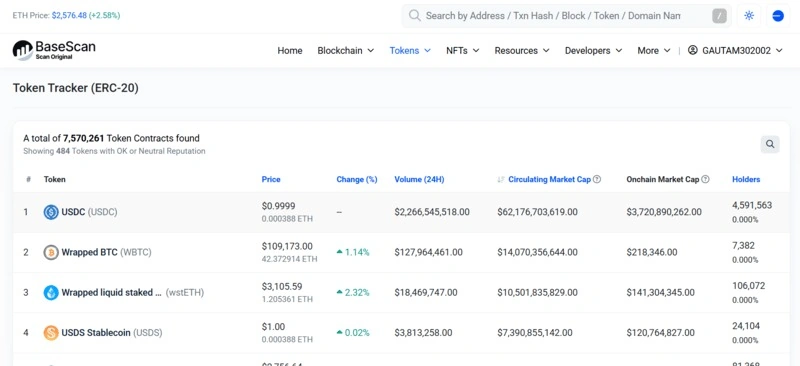The height and width of the screenshot is (366, 800).
Task: Click USDS market cap $7,390,855,142.00
Action: (x=535, y=333)
